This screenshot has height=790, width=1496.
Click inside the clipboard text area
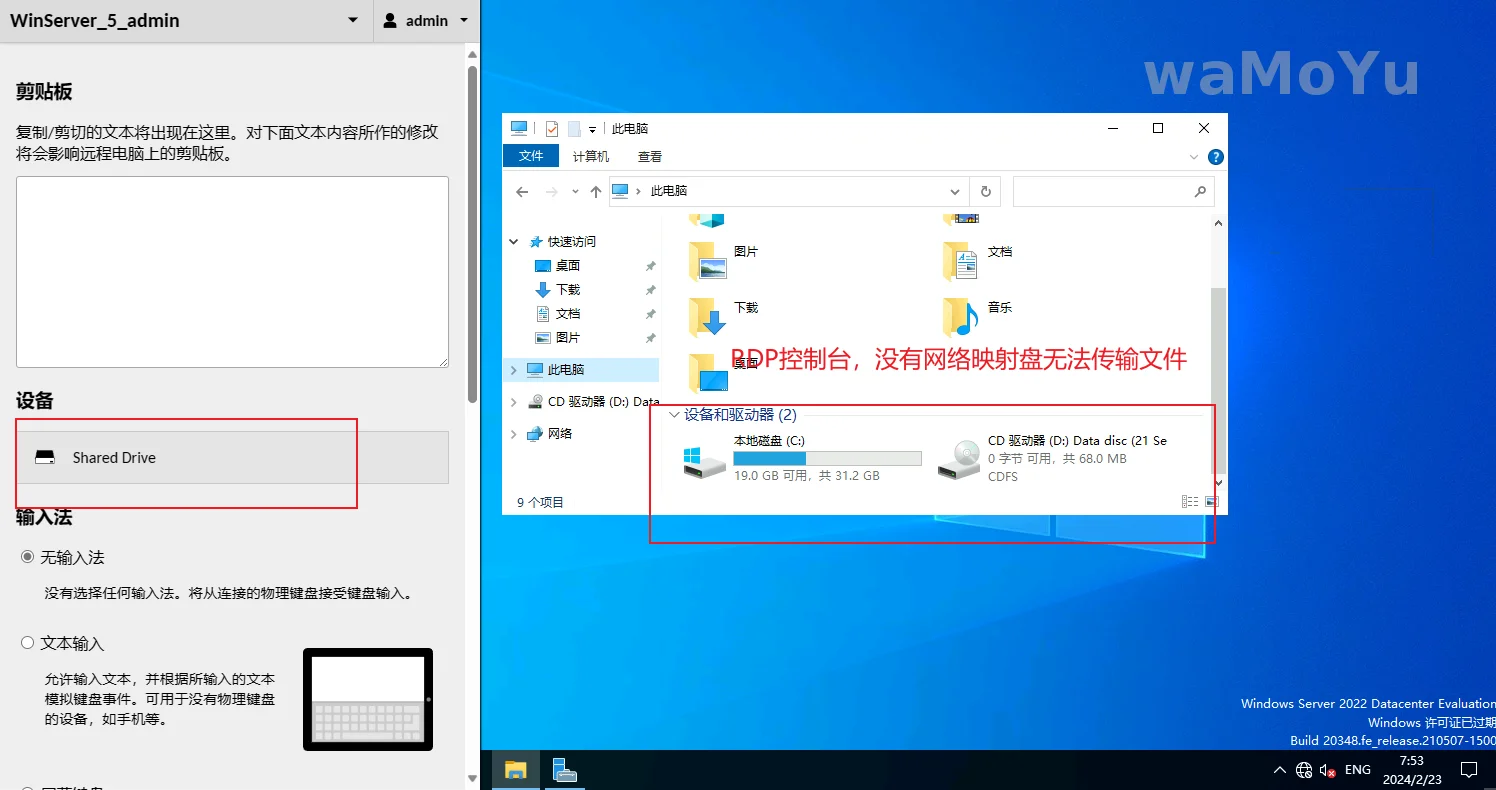pos(232,272)
